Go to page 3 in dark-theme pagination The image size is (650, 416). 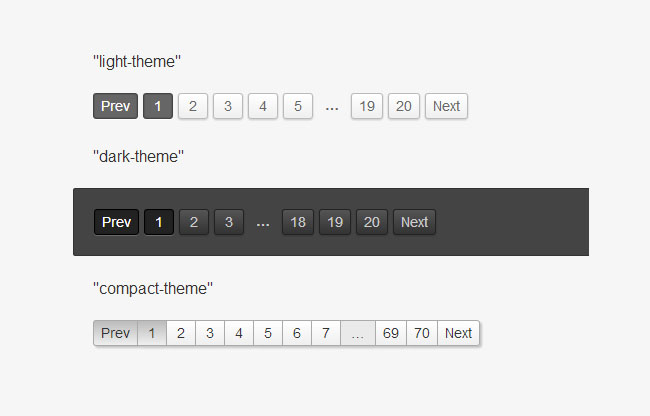coord(228,222)
